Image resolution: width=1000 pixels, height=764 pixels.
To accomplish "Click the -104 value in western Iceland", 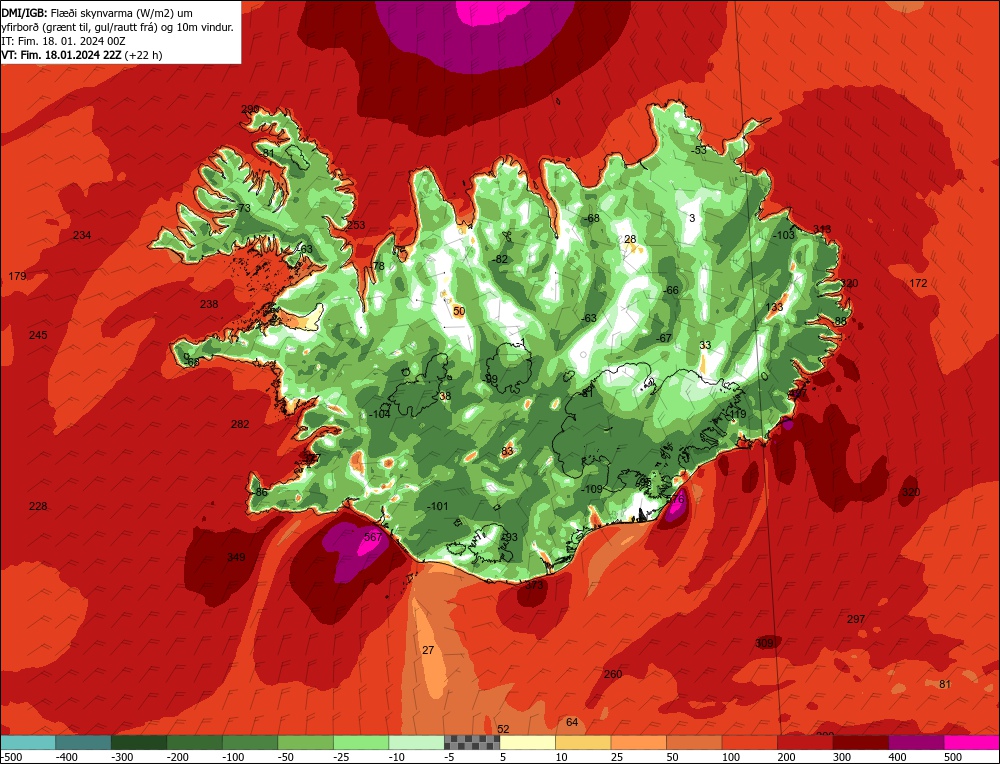I will coord(379,414).
